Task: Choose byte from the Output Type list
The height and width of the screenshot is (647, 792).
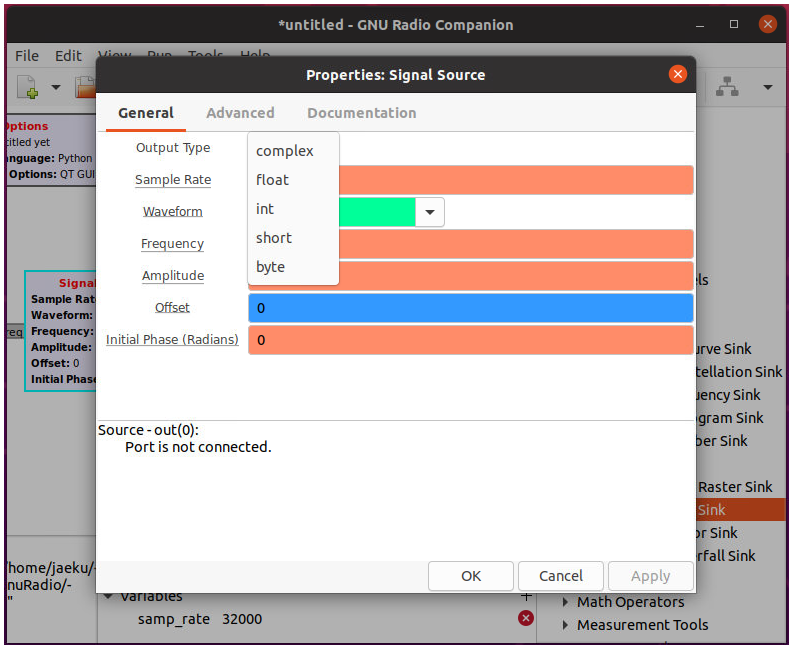Action: pos(293,267)
